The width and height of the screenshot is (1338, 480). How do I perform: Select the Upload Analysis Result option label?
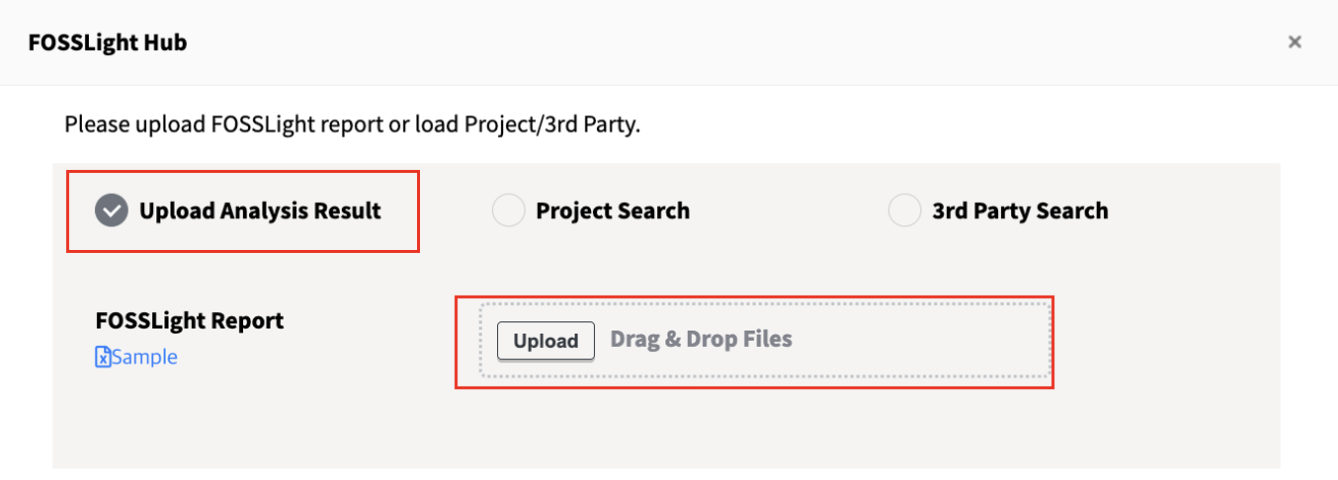click(x=260, y=211)
